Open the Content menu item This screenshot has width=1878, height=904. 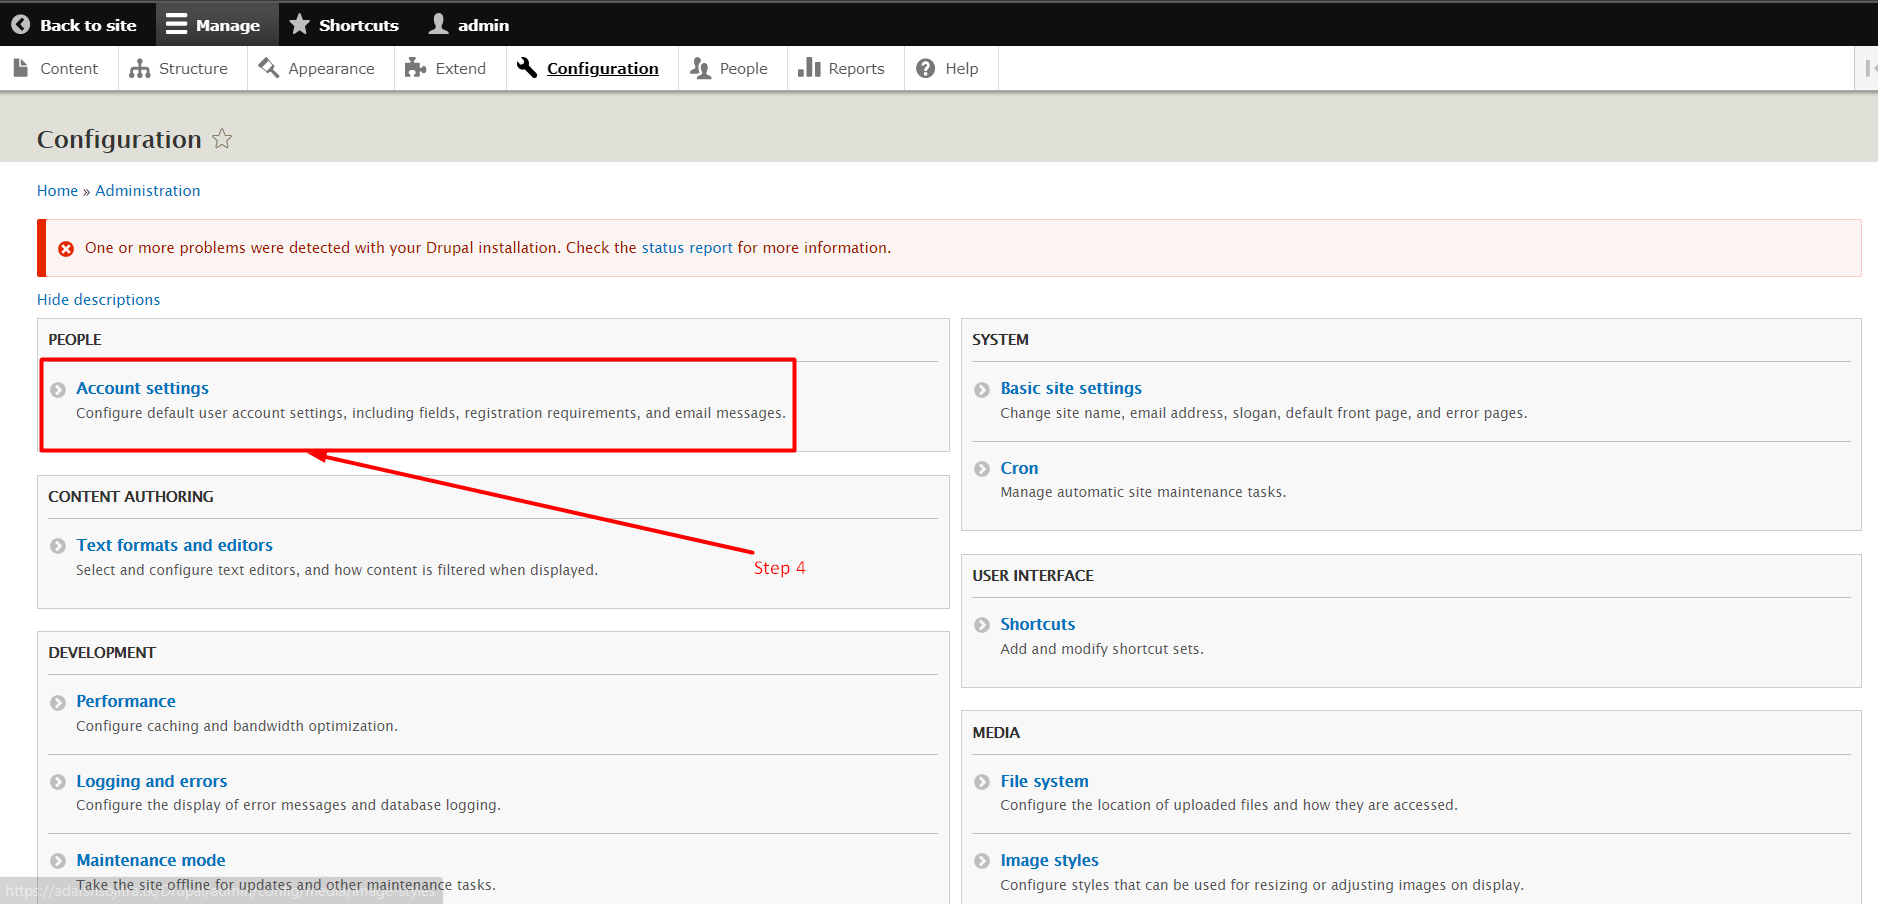(x=57, y=68)
